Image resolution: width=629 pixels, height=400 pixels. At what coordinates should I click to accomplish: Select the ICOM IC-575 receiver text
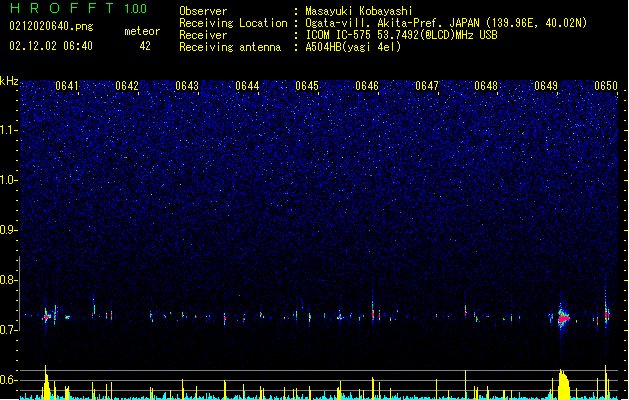click(401, 35)
